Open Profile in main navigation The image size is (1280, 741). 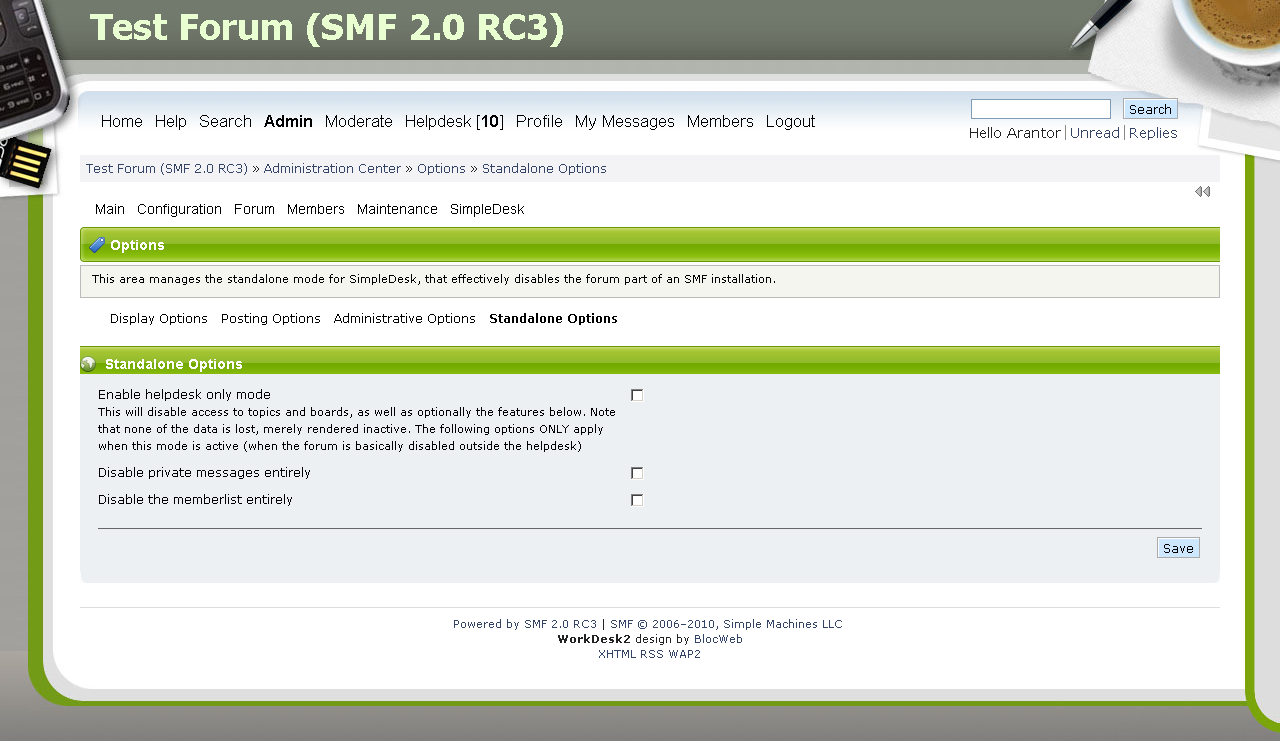tap(539, 121)
